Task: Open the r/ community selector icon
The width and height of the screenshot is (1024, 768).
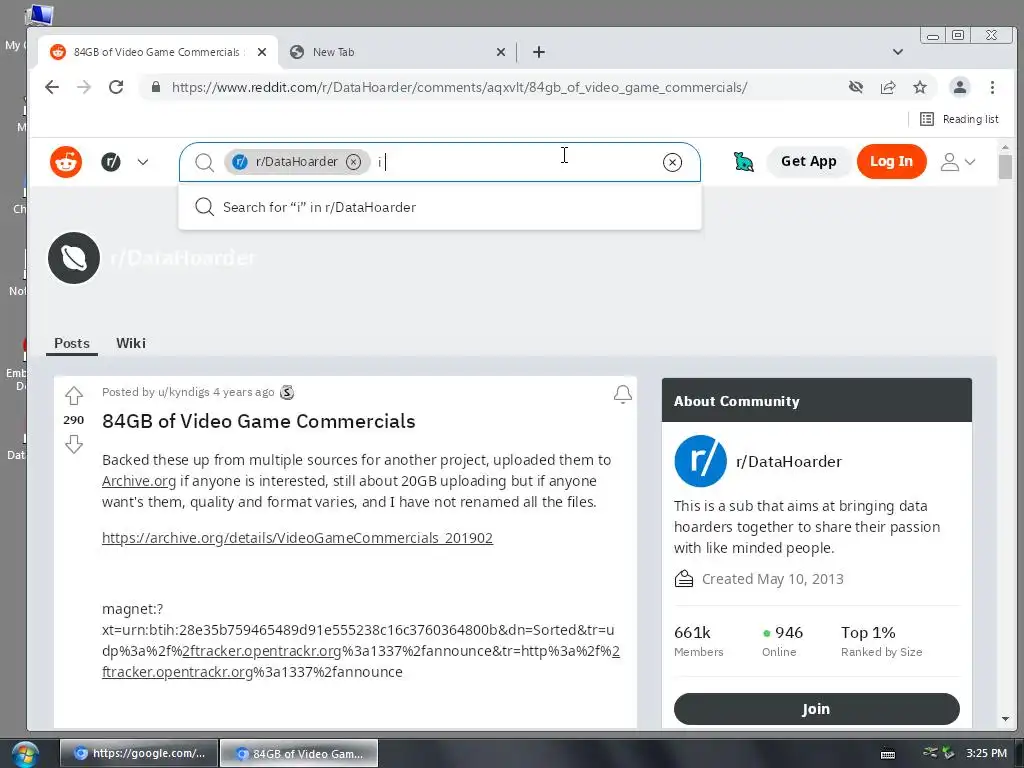Action: pyautogui.click(x=111, y=162)
